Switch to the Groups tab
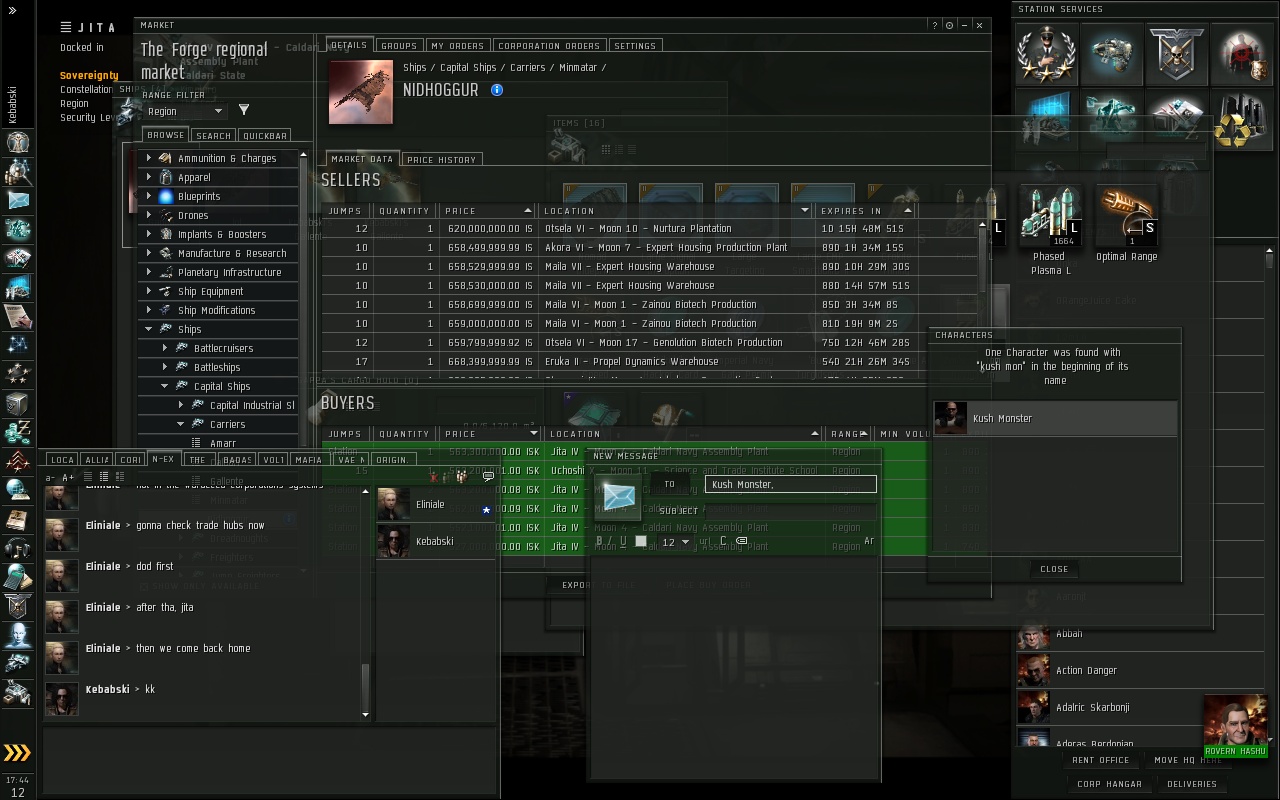 [399, 46]
